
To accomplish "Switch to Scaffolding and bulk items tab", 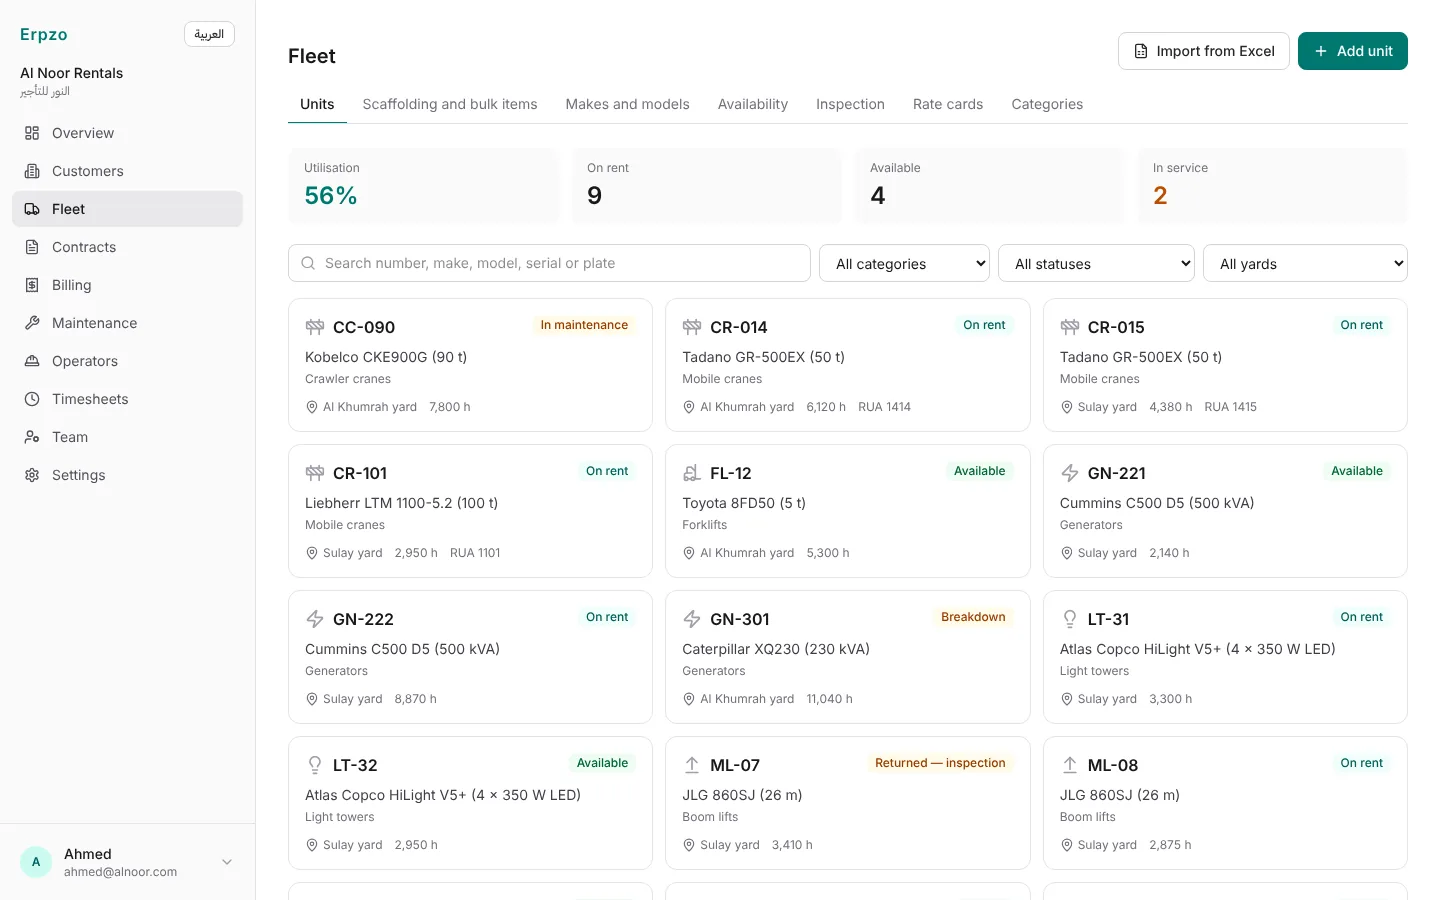I will pyautogui.click(x=450, y=104).
